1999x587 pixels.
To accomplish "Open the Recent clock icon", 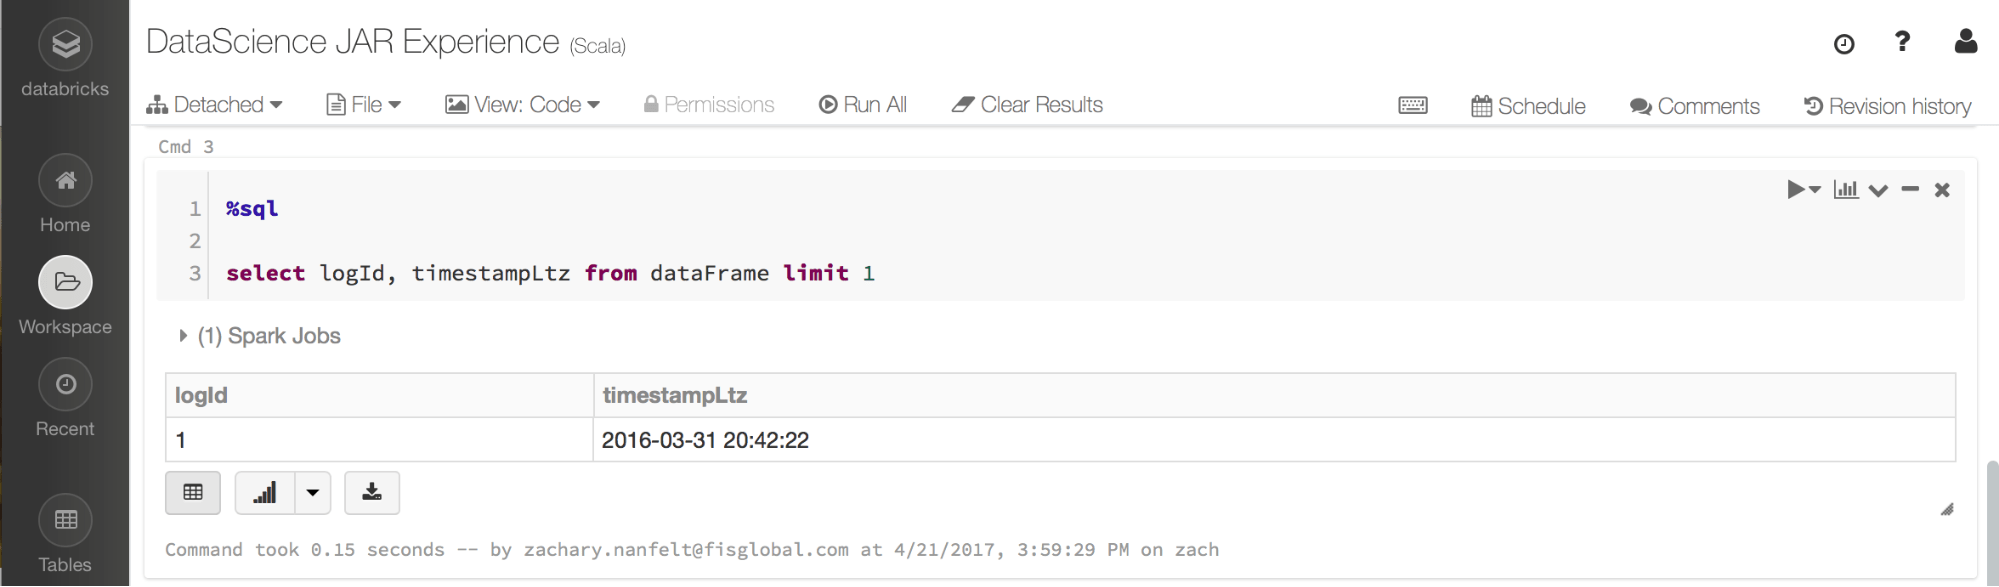I will [66, 385].
